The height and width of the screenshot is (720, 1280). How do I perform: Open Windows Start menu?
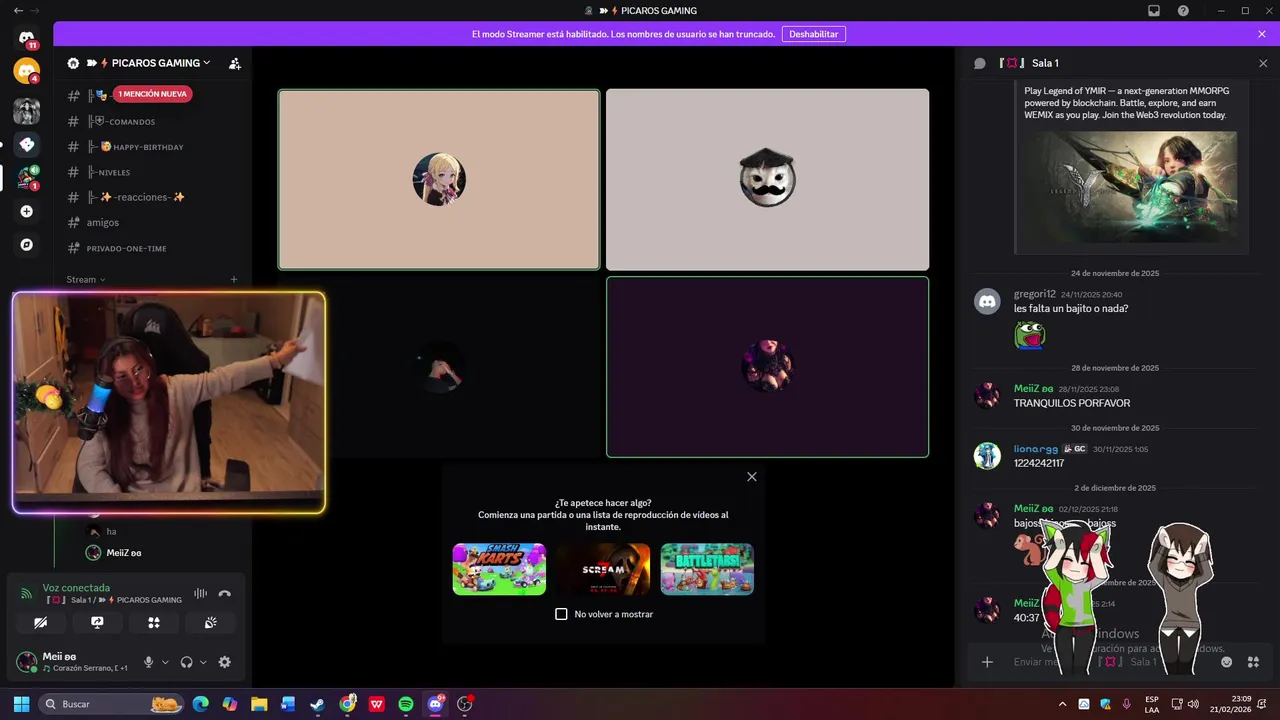[21, 704]
